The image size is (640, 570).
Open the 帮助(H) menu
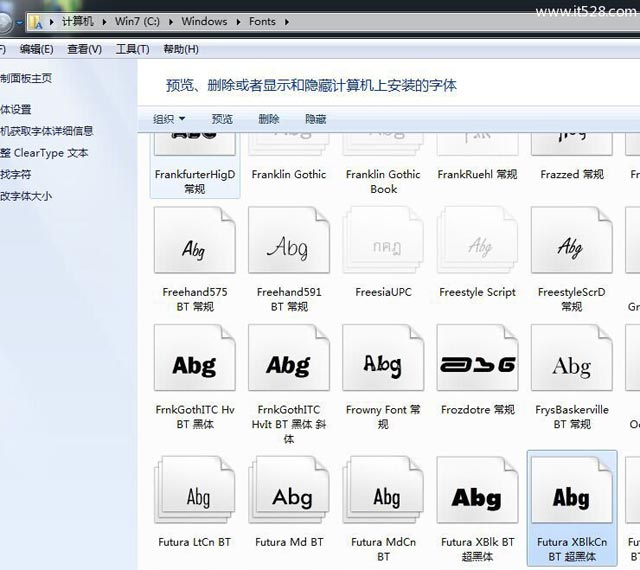(181, 49)
